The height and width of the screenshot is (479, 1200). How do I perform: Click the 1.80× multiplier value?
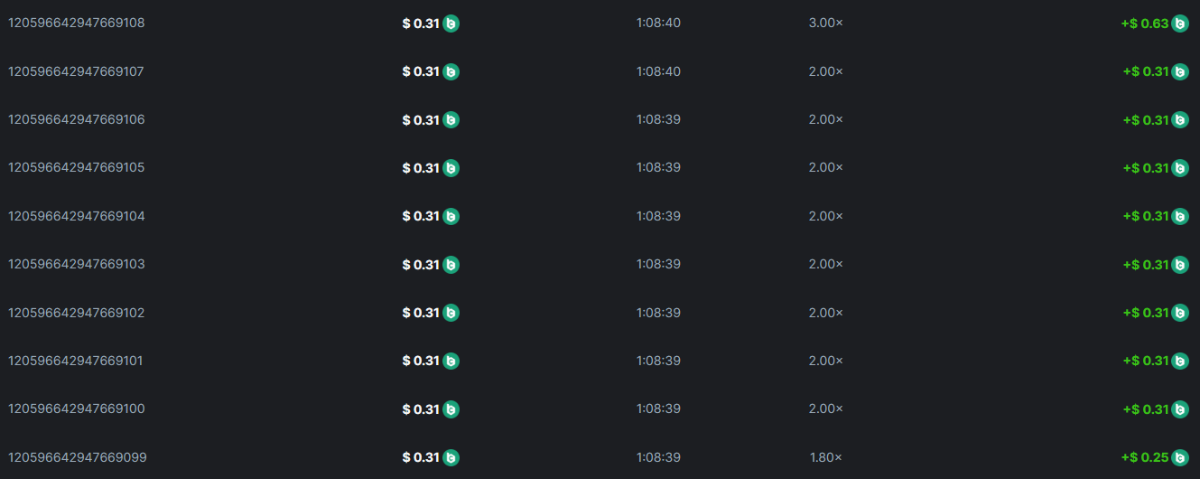click(825, 457)
